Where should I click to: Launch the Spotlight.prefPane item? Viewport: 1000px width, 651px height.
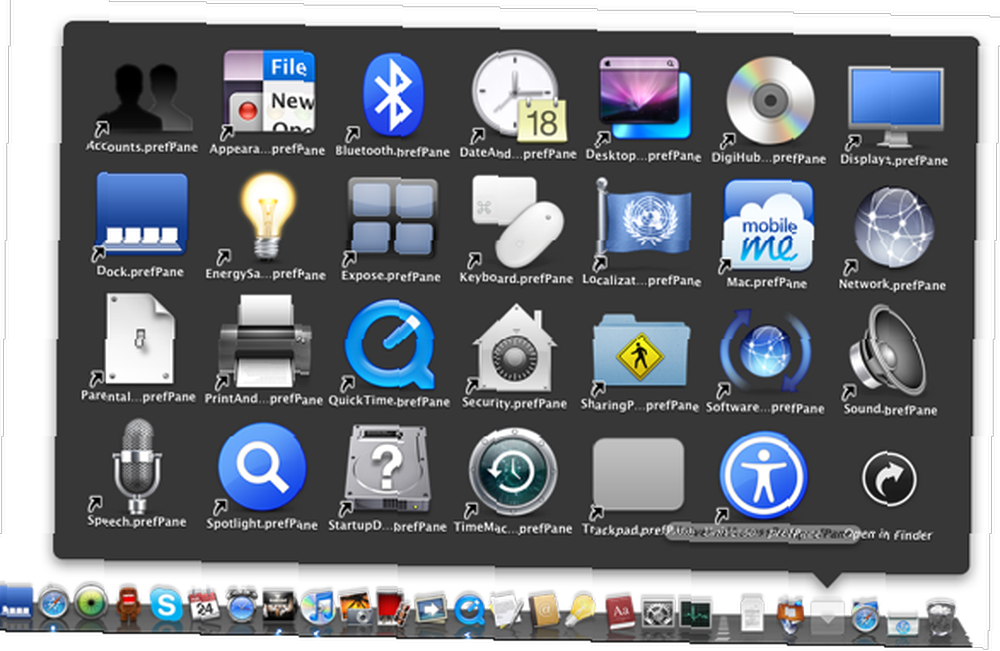(x=262, y=467)
